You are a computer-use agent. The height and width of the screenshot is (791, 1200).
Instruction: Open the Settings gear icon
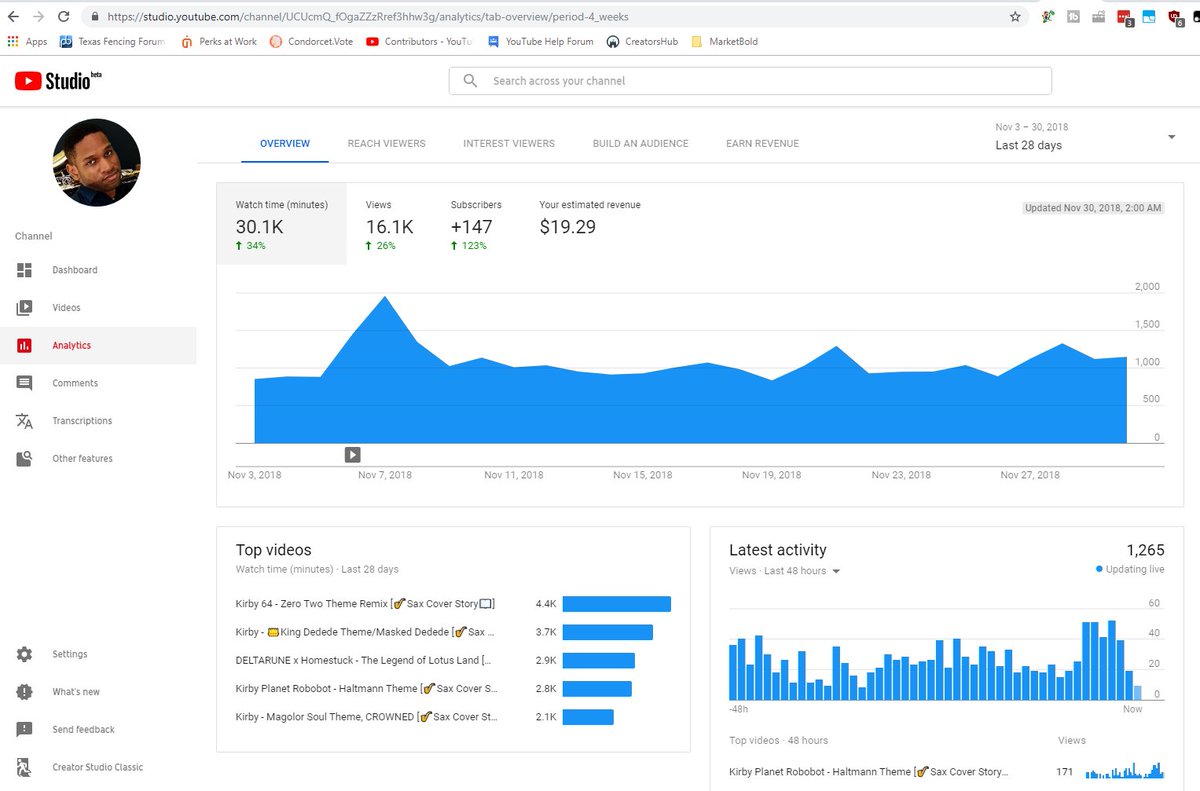click(25, 654)
